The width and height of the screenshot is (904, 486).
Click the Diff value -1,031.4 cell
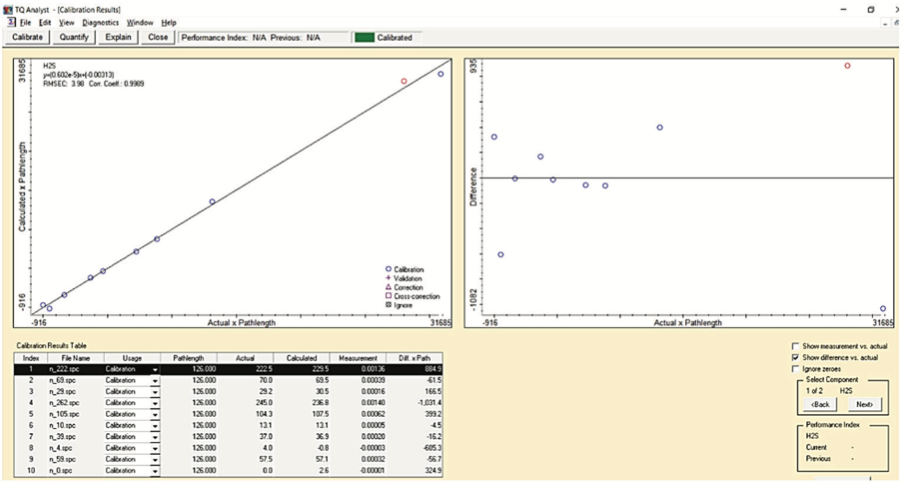click(x=415, y=403)
